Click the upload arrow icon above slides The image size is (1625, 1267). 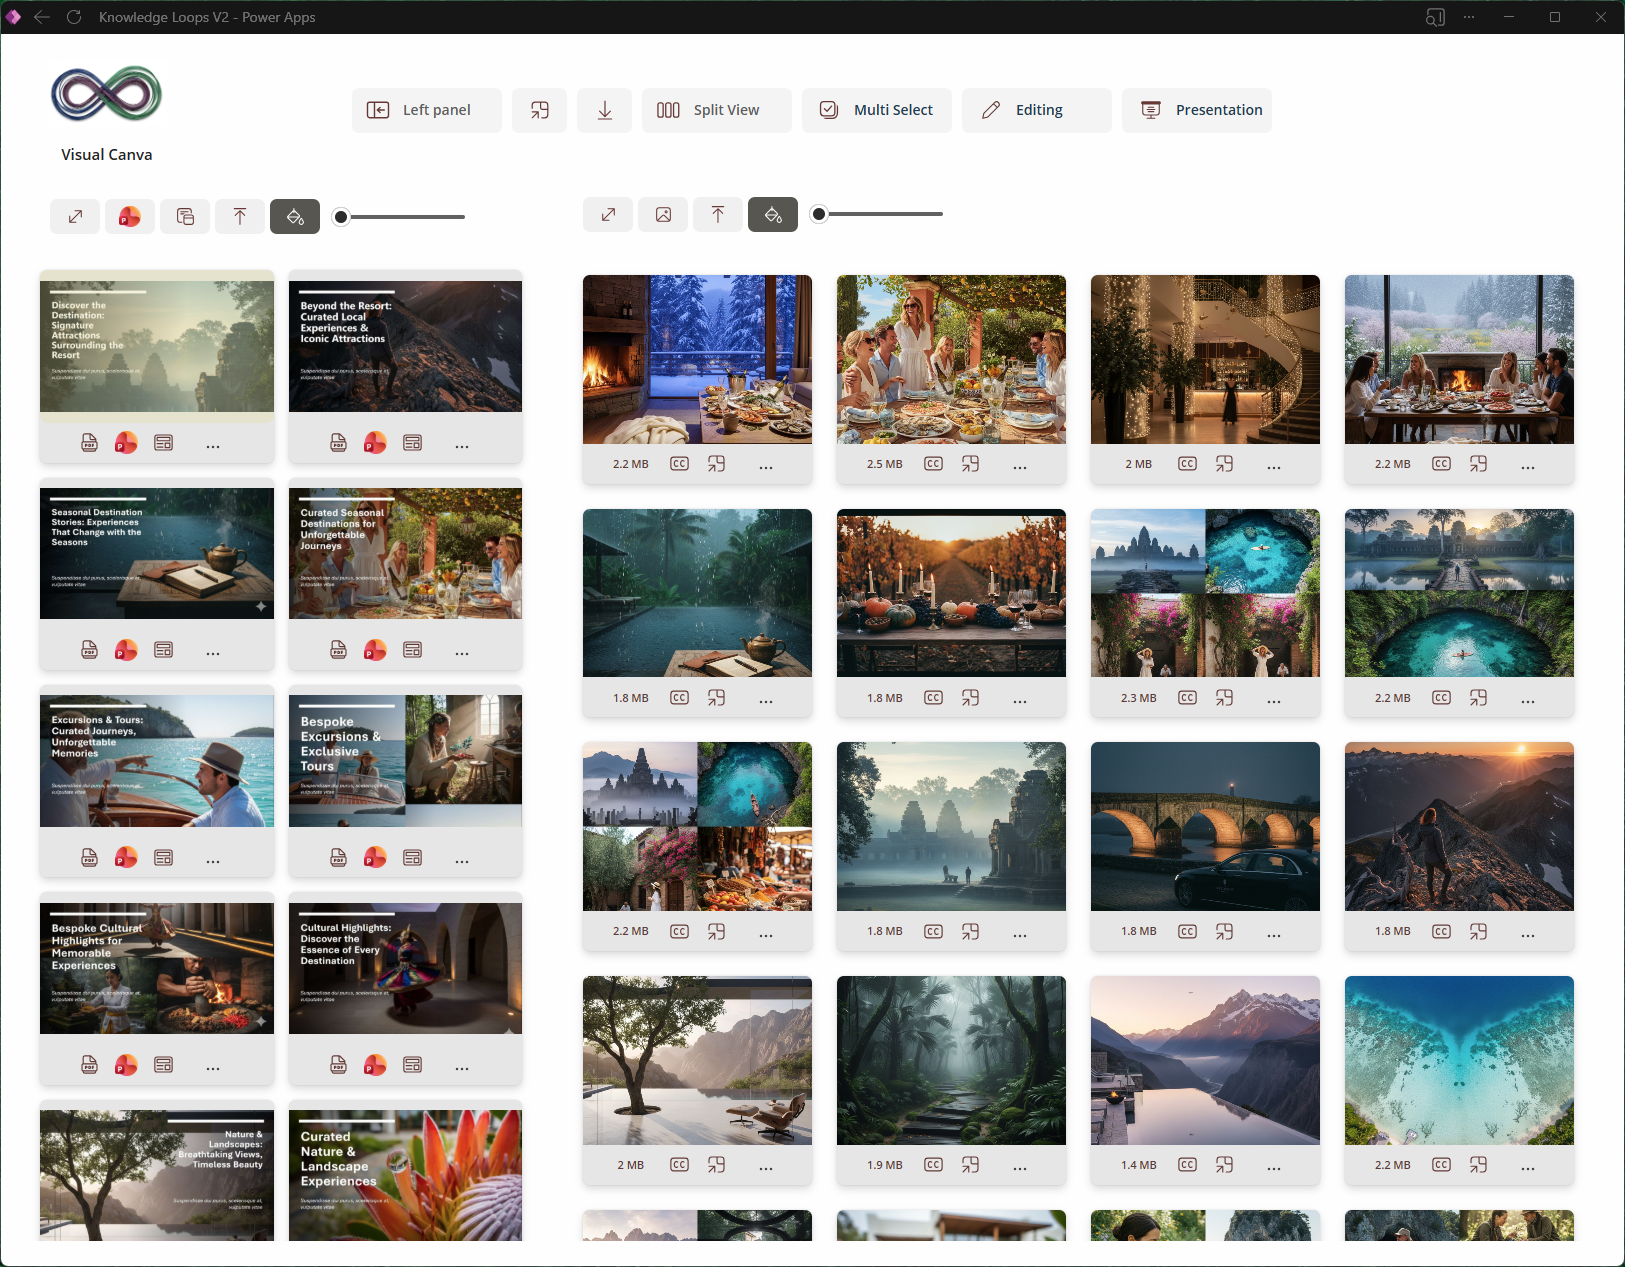240,216
